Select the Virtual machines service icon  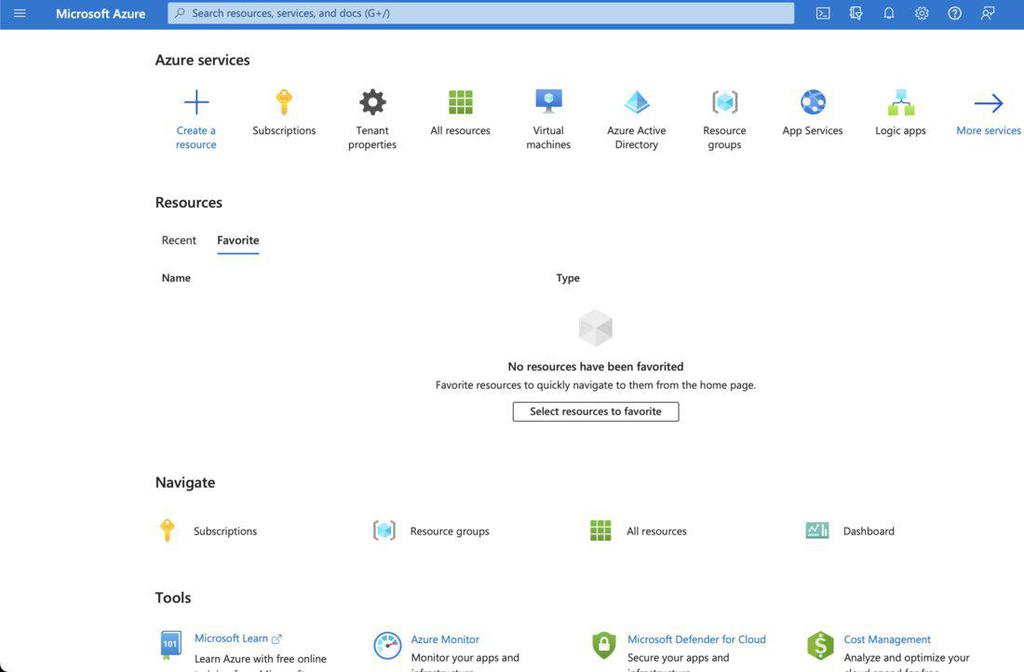click(x=548, y=100)
